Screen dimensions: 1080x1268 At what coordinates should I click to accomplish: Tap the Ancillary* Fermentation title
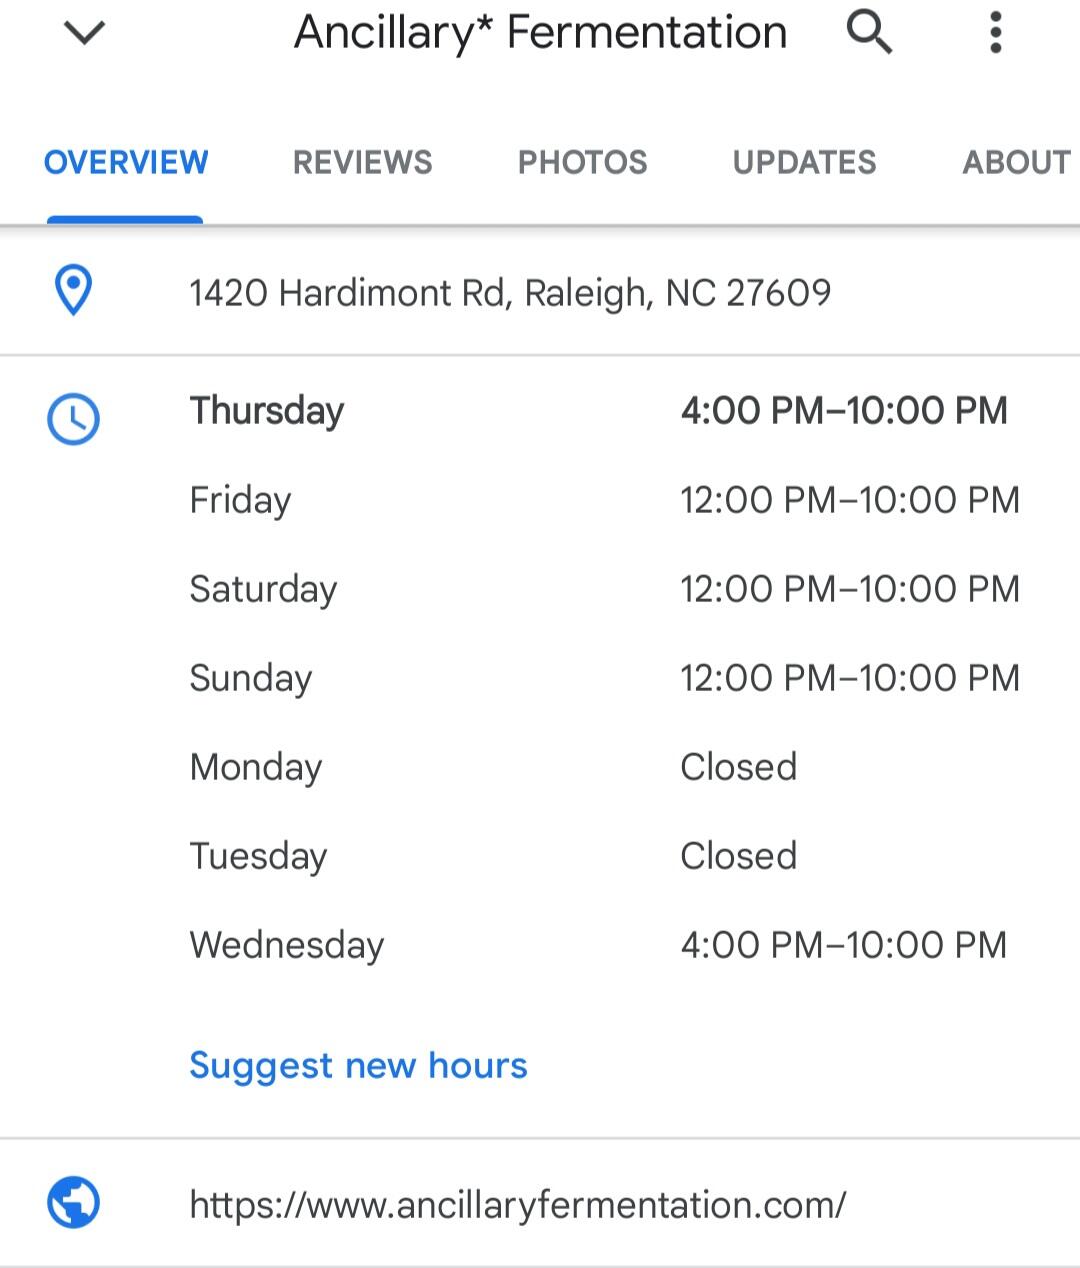tap(540, 32)
